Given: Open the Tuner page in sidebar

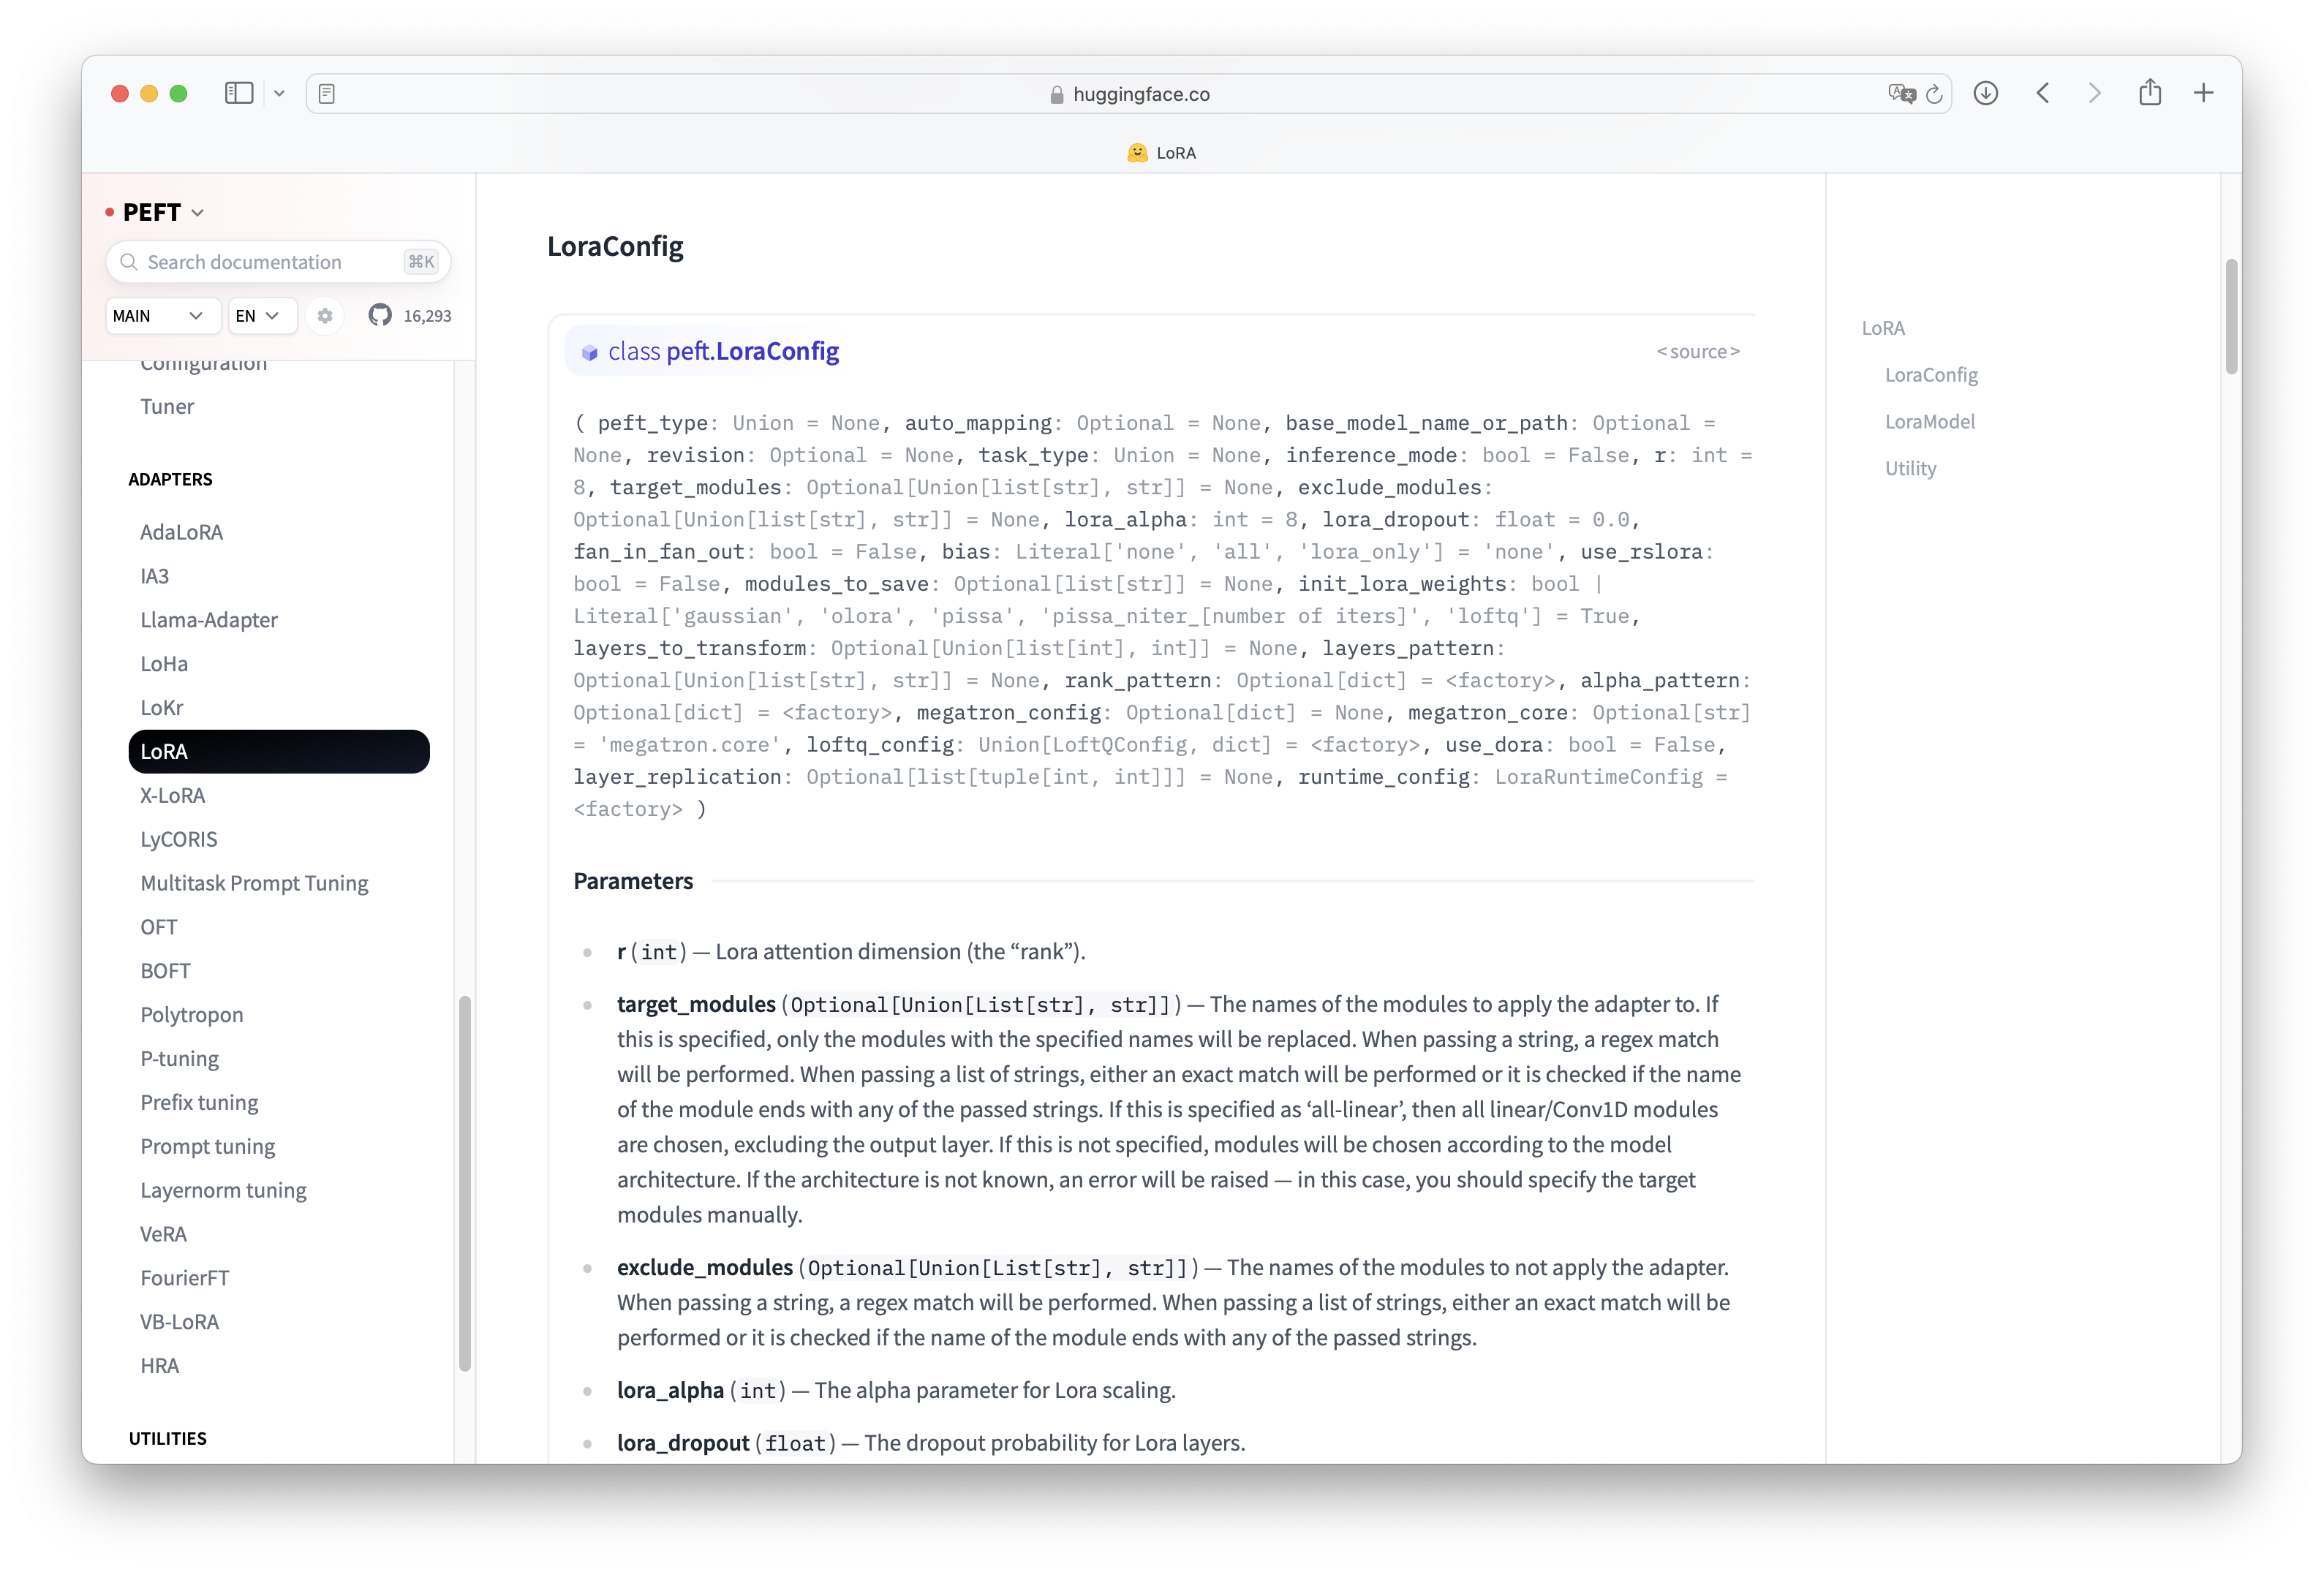Looking at the screenshot, I should [167, 407].
